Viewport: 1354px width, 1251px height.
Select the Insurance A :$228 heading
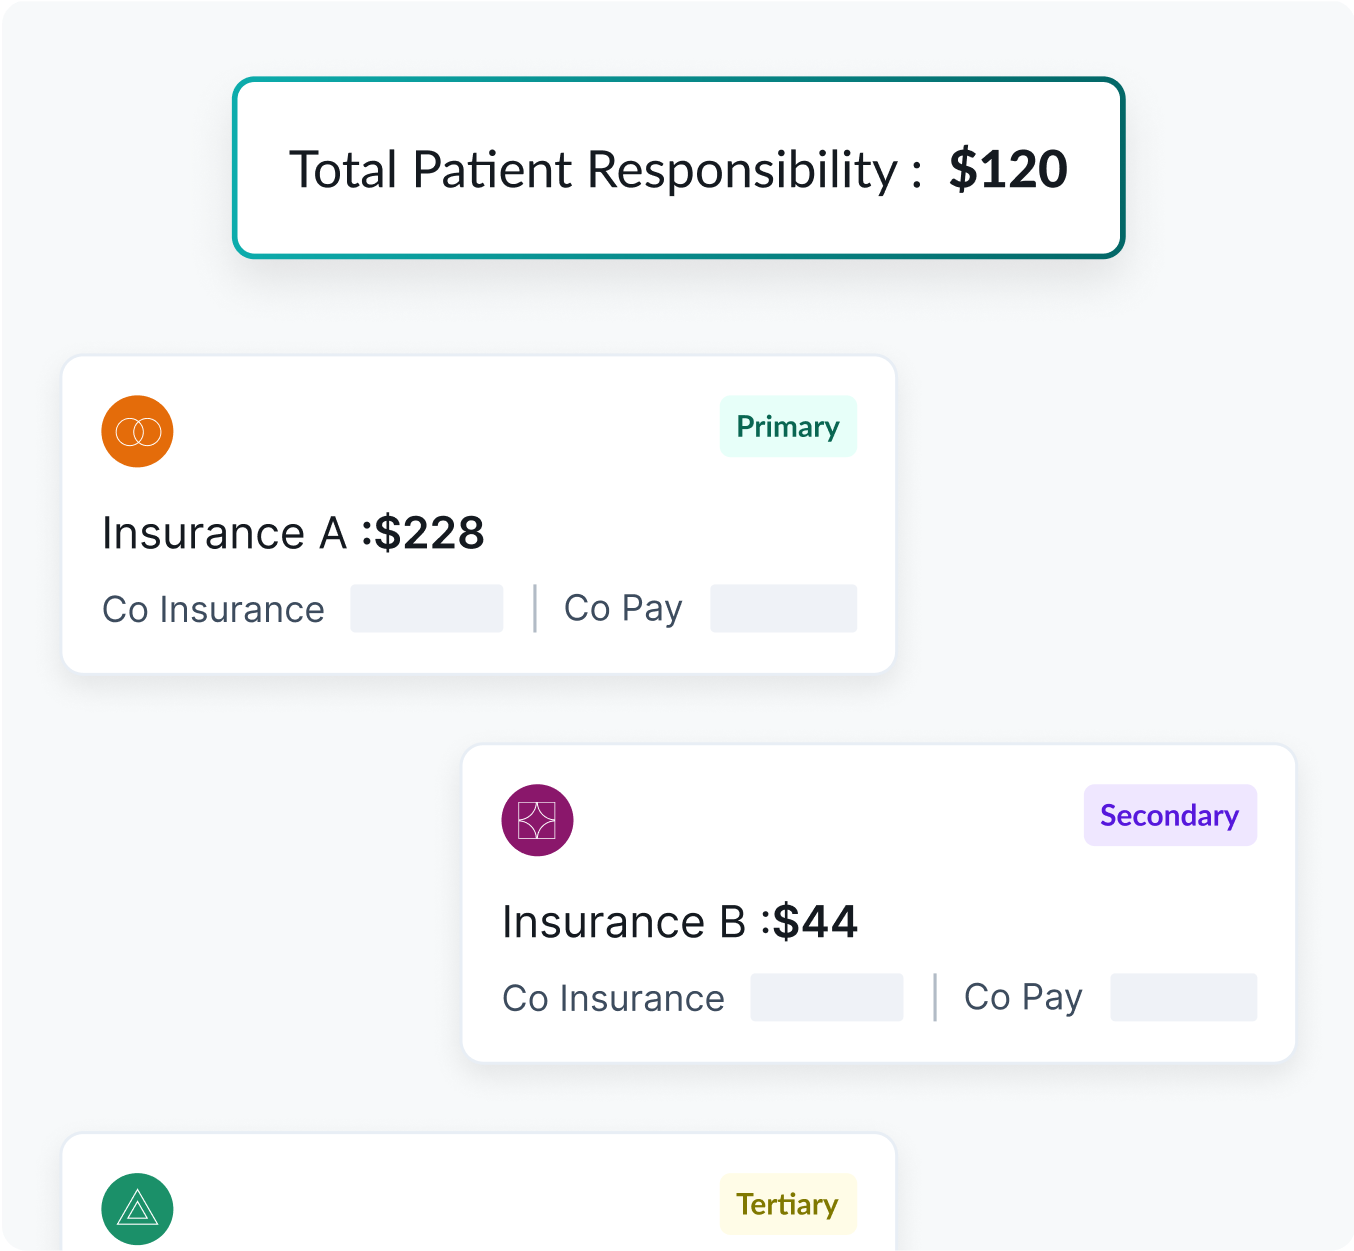[x=293, y=533]
